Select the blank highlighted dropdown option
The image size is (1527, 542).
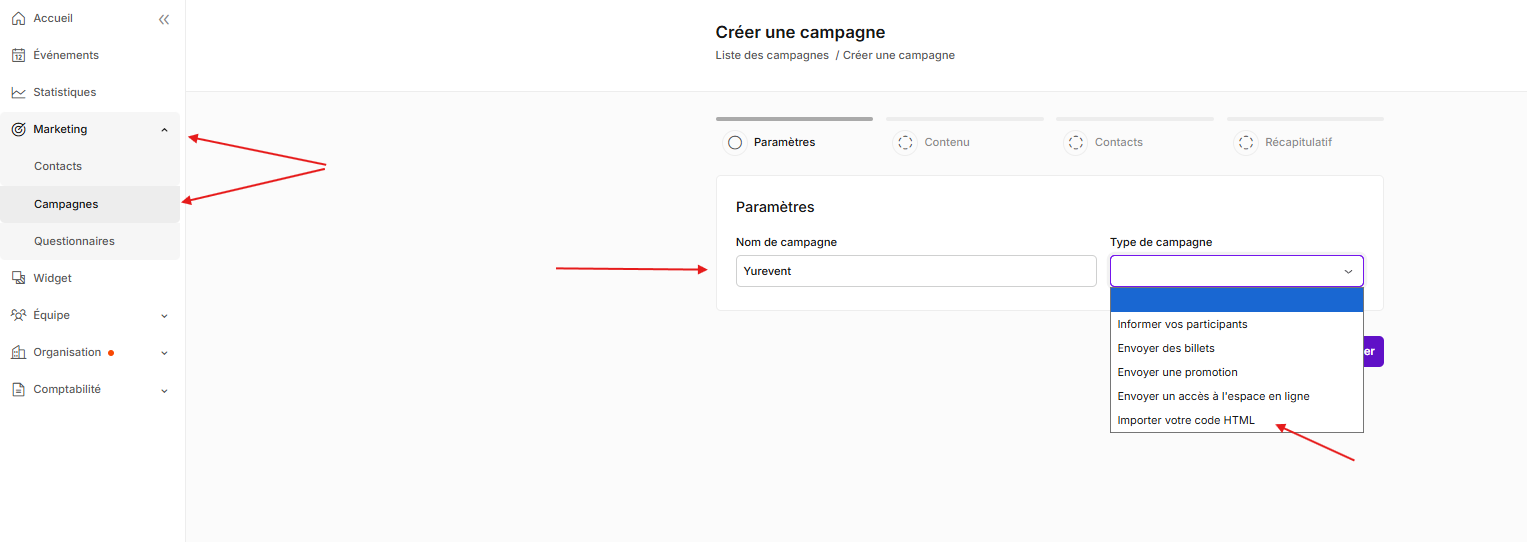(x=1236, y=300)
